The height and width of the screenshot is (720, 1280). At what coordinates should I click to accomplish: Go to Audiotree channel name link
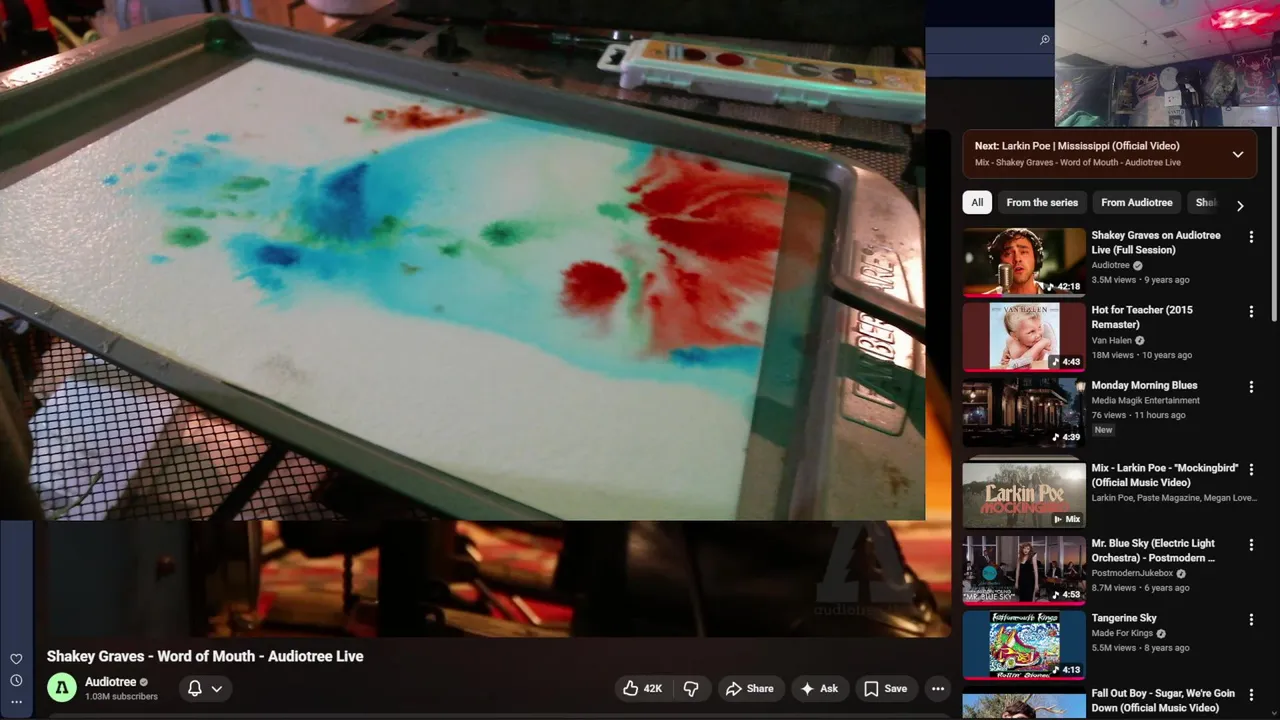click(x=110, y=682)
